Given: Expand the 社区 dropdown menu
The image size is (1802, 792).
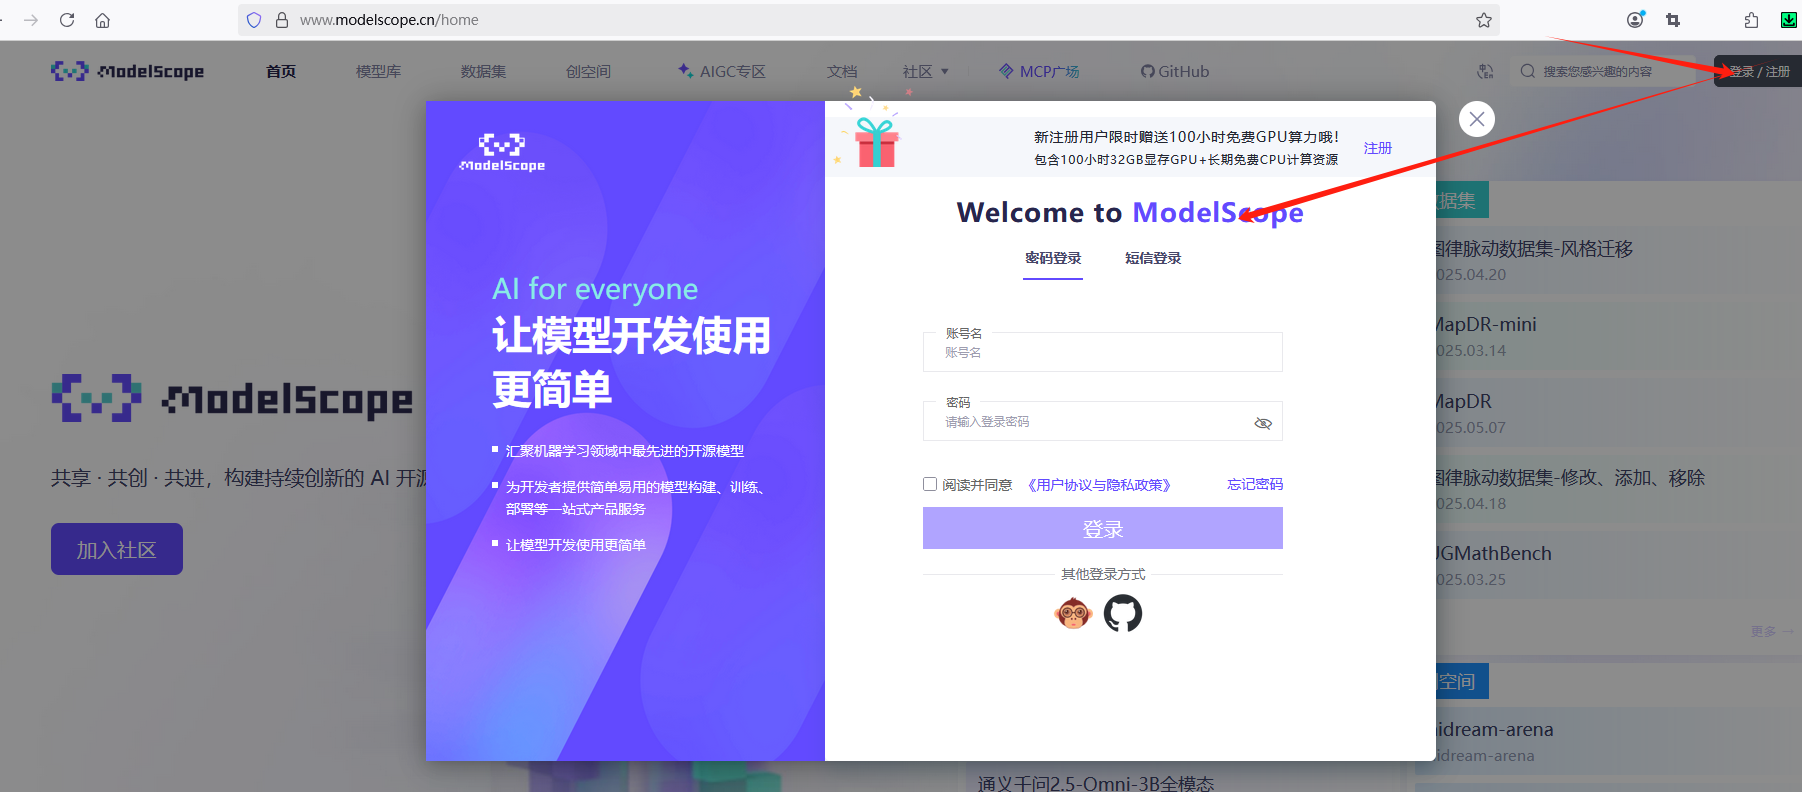Looking at the screenshot, I should coord(926,72).
